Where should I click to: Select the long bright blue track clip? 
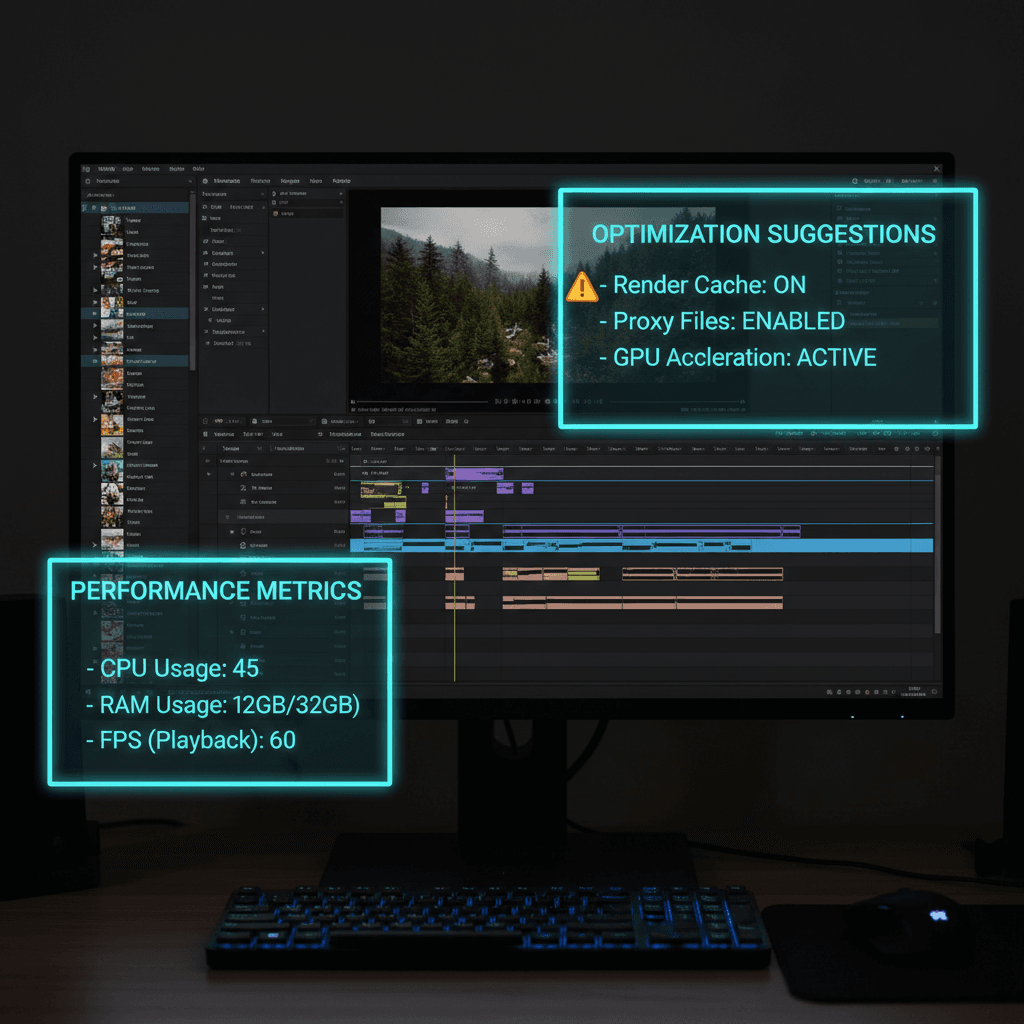tap(641, 546)
